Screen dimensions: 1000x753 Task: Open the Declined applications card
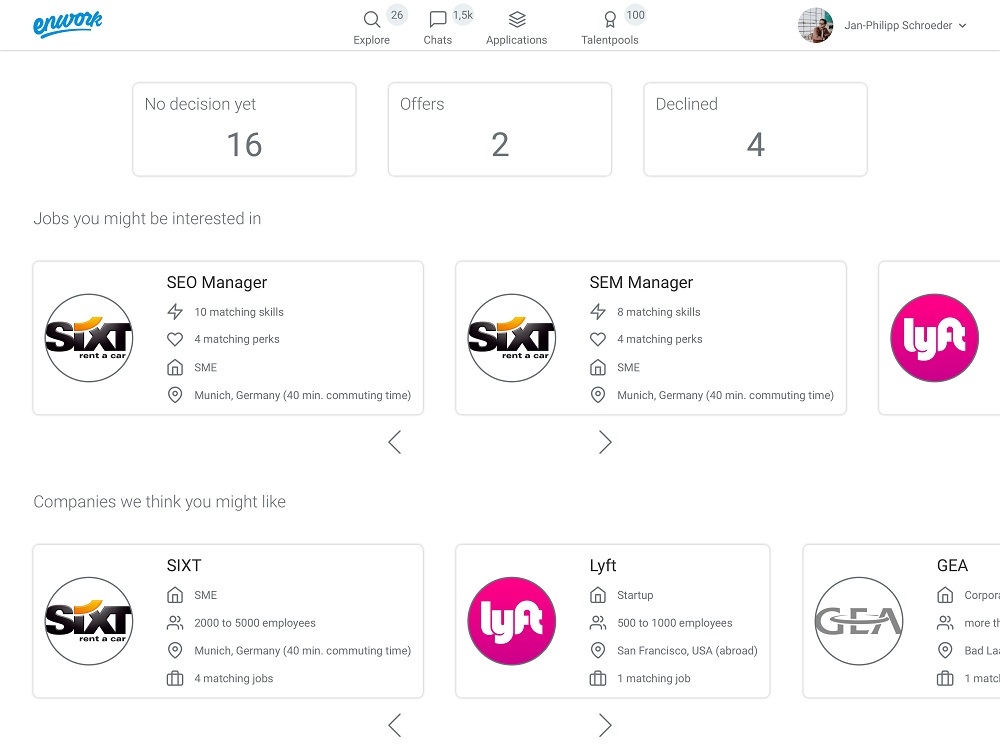[x=756, y=129]
